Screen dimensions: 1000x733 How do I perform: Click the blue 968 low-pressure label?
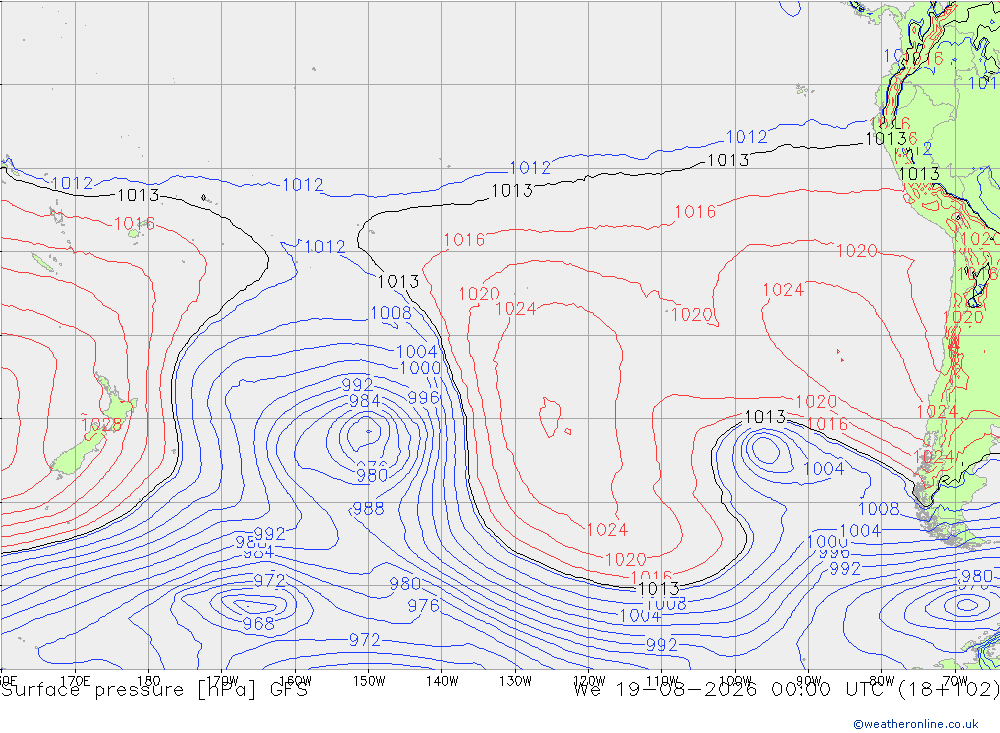[258, 623]
